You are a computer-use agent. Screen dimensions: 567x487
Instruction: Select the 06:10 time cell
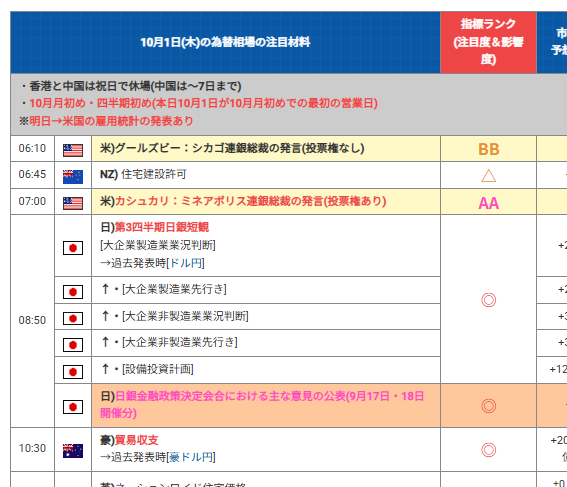click(x=33, y=149)
